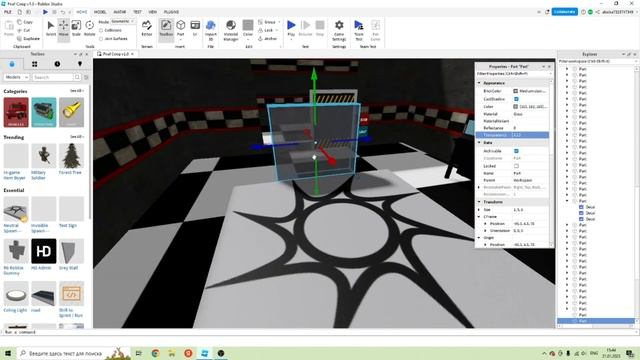Screen dimensions: 640x360
Task: Switch to the PLUGINS ribbon tab
Action: pos(171,12)
